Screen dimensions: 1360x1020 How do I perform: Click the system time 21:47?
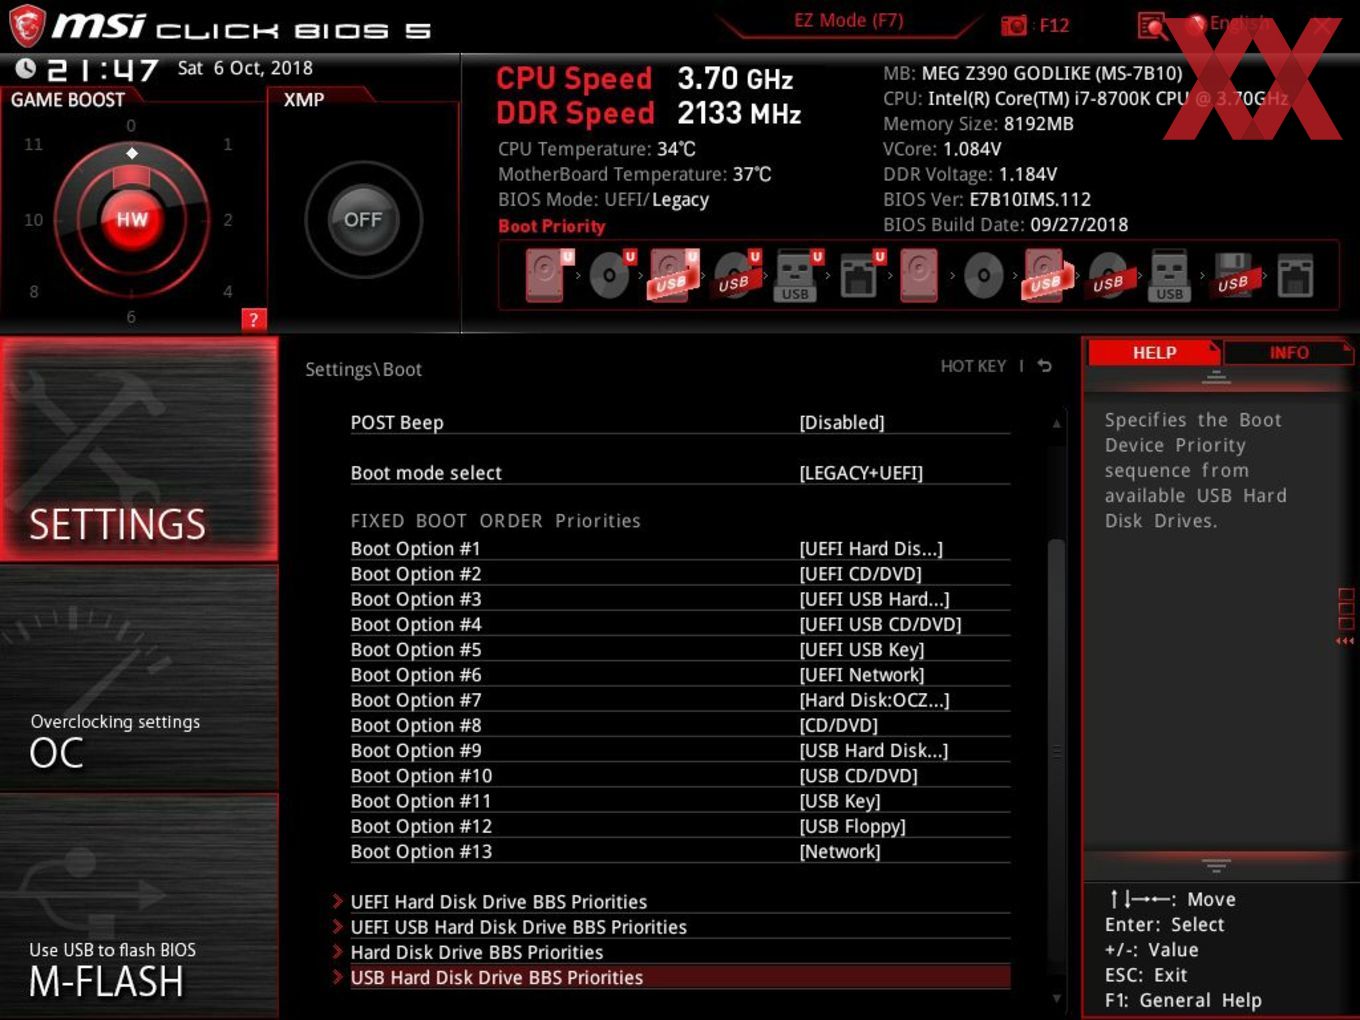coord(103,70)
